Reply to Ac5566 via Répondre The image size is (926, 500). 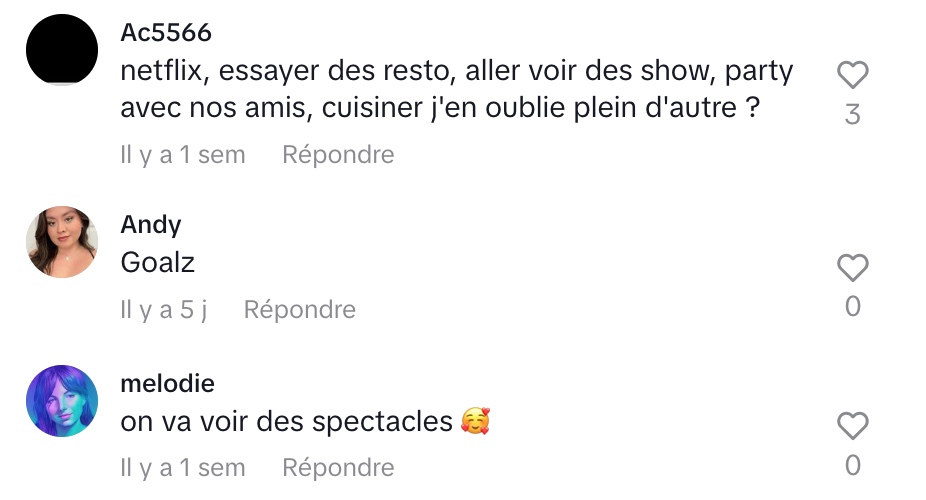click(x=338, y=155)
